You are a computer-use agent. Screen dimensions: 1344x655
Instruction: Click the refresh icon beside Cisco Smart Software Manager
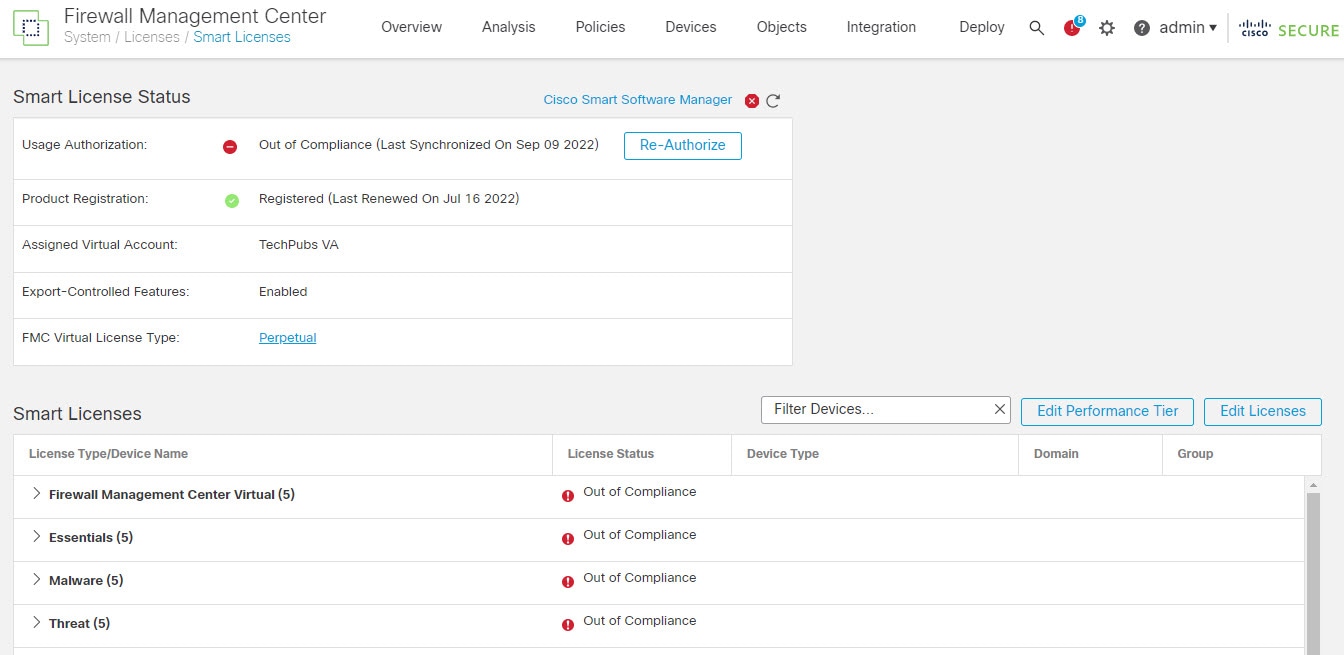(773, 101)
